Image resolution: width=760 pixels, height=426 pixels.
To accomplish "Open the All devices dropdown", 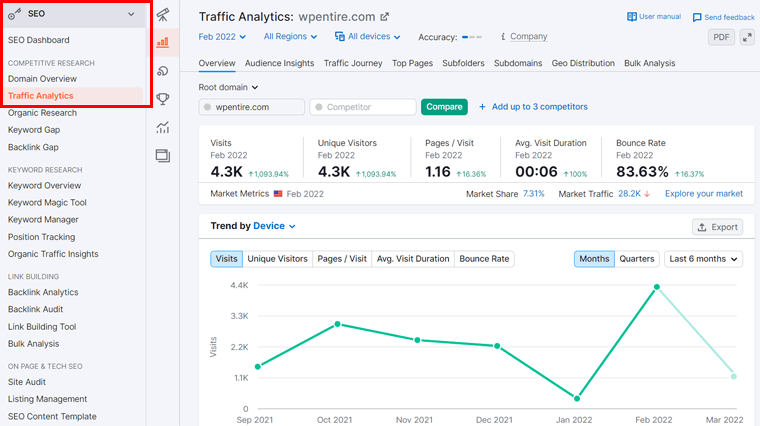I will 368,36.
